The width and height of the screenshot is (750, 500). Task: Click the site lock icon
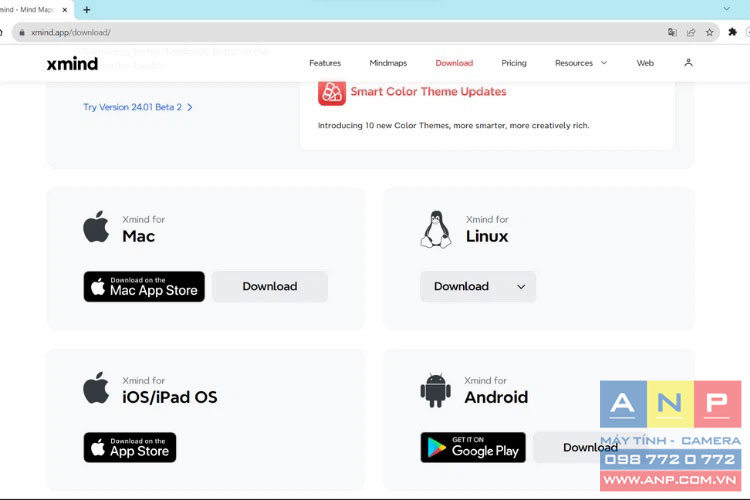point(22,33)
